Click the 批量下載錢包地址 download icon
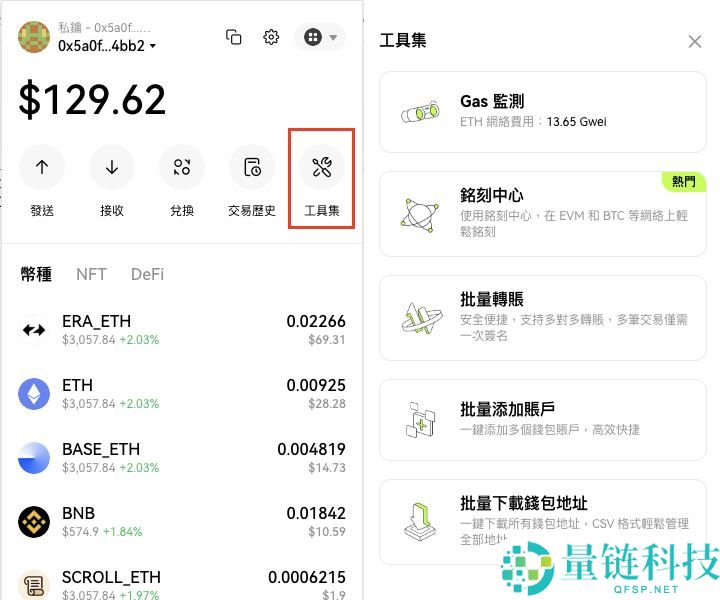720x600 pixels. [420, 522]
